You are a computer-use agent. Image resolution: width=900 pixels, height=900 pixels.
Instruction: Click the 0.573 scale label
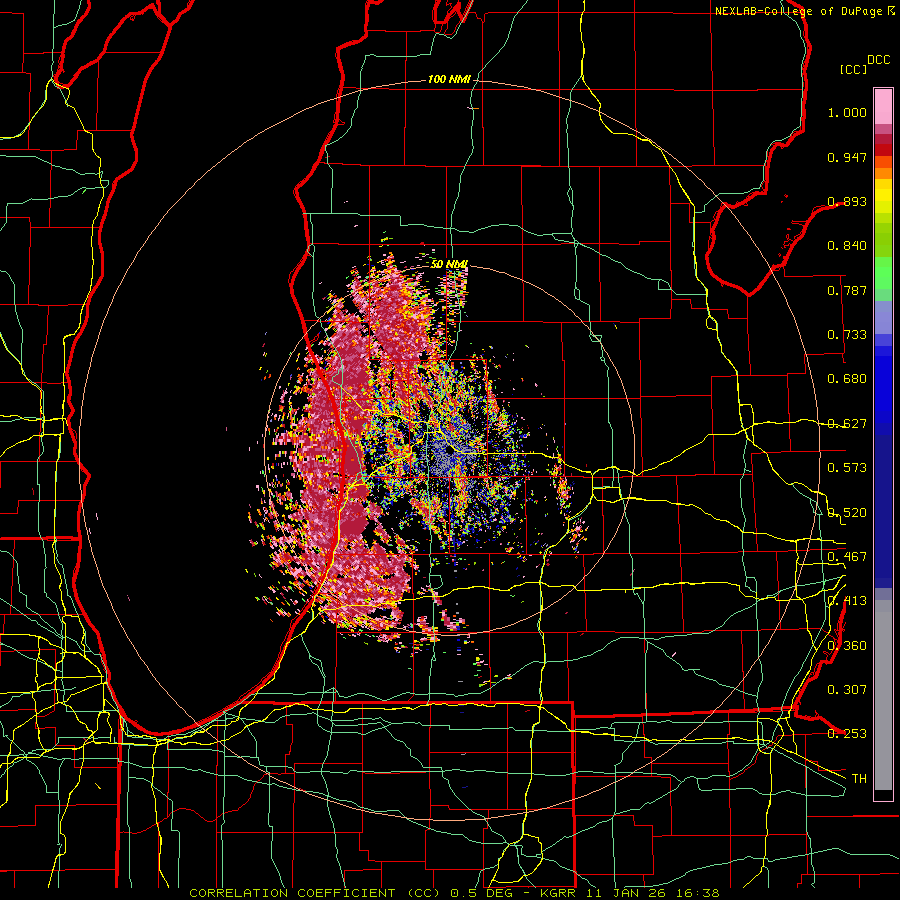pos(847,468)
